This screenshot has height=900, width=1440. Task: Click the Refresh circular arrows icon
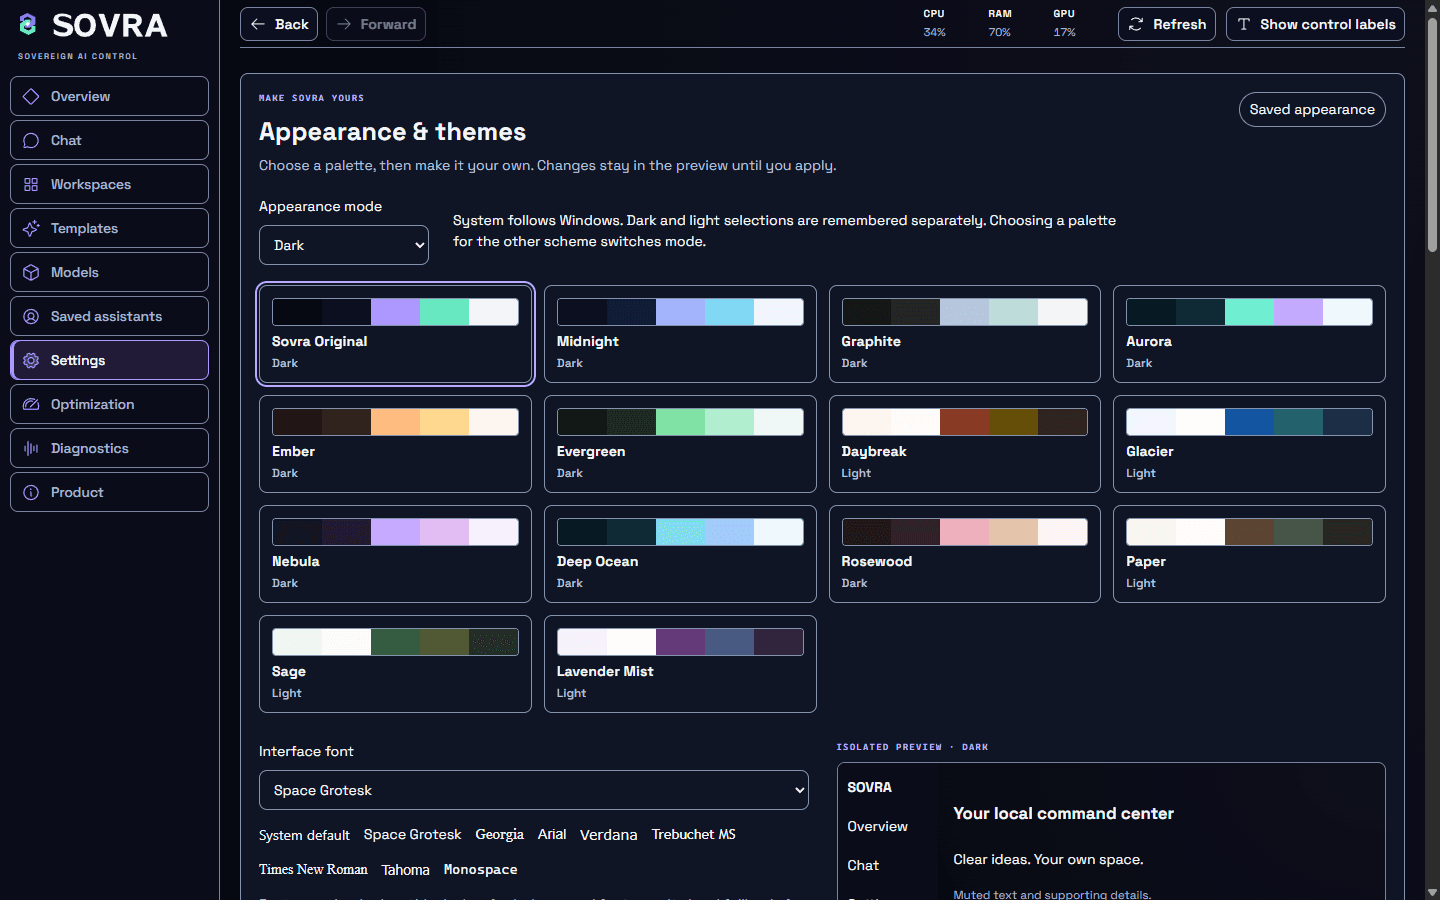[x=1136, y=24]
